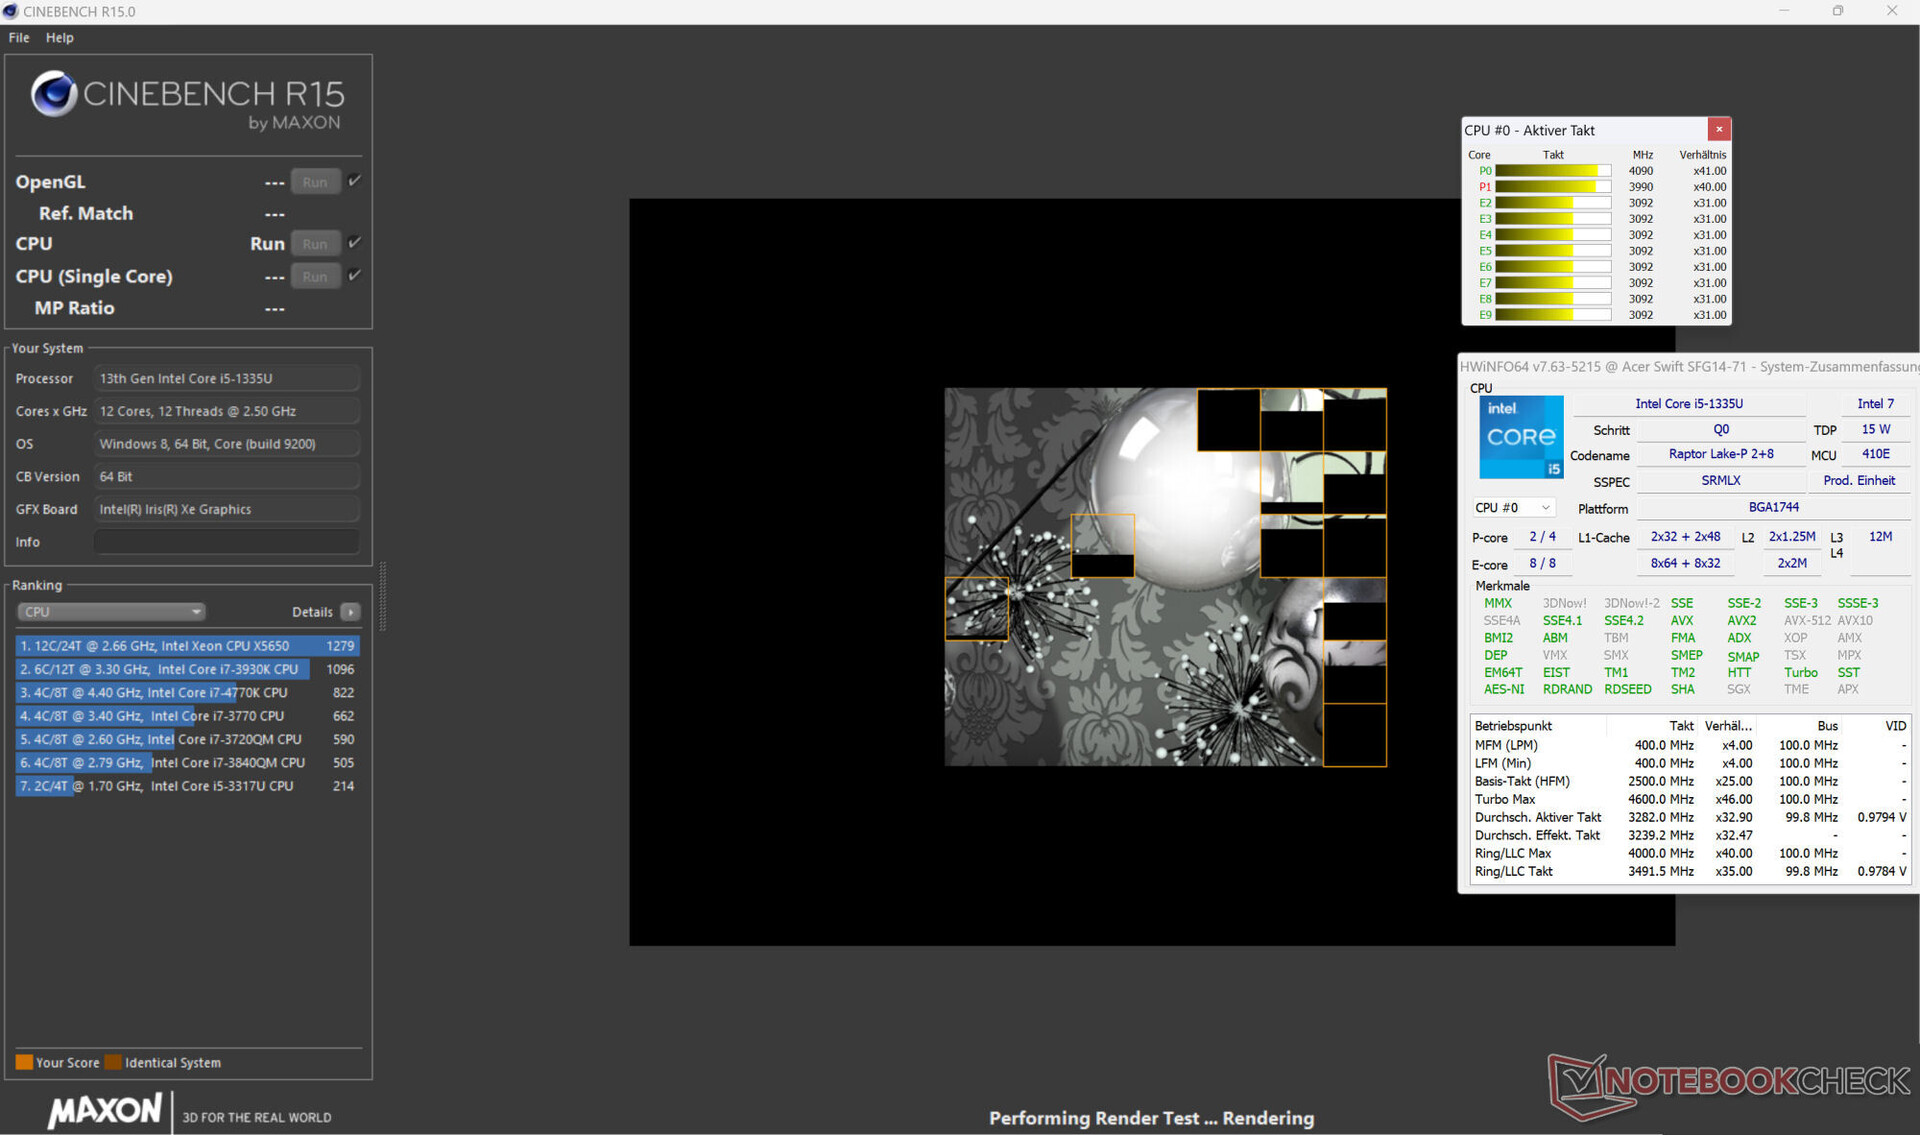Click the panel splitter handle beside Ranking
This screenshot has width=1920, height=1135.
tap(382, 597)
